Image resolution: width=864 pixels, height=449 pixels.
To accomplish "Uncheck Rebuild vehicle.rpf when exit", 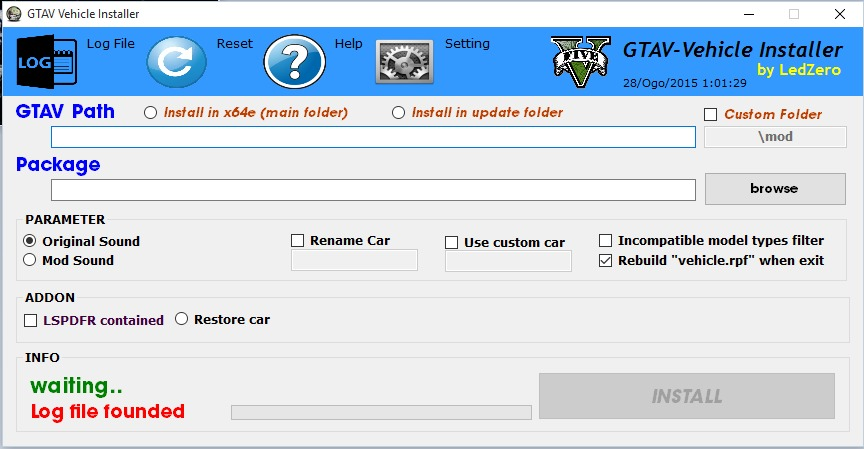I will pos(606,260).
